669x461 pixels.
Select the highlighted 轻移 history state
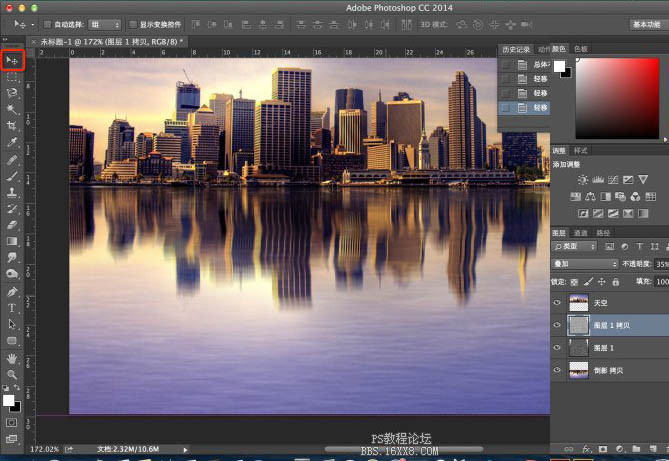pyautogui.click(x=524, y=108)
